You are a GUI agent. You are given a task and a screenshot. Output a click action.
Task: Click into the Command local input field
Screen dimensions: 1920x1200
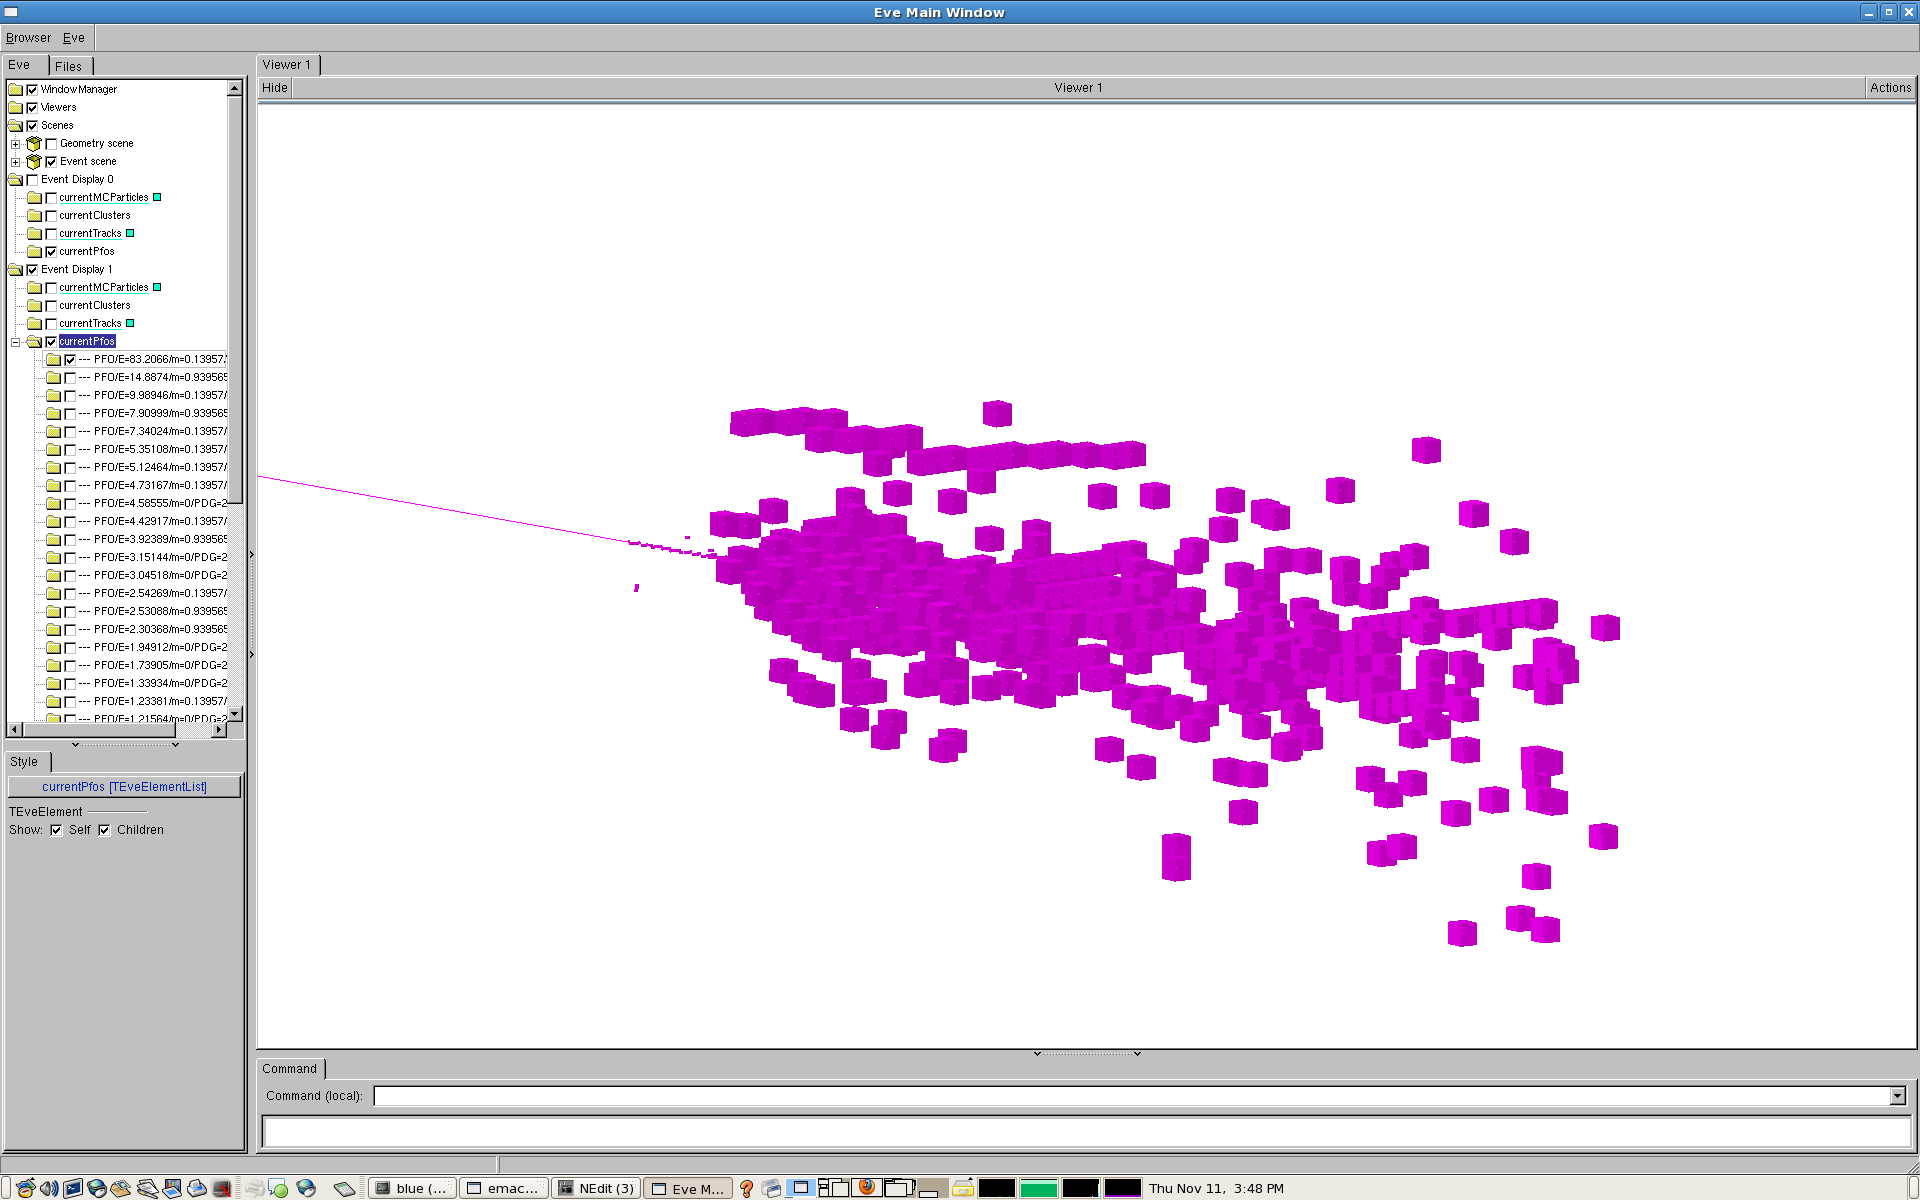1130,1096
